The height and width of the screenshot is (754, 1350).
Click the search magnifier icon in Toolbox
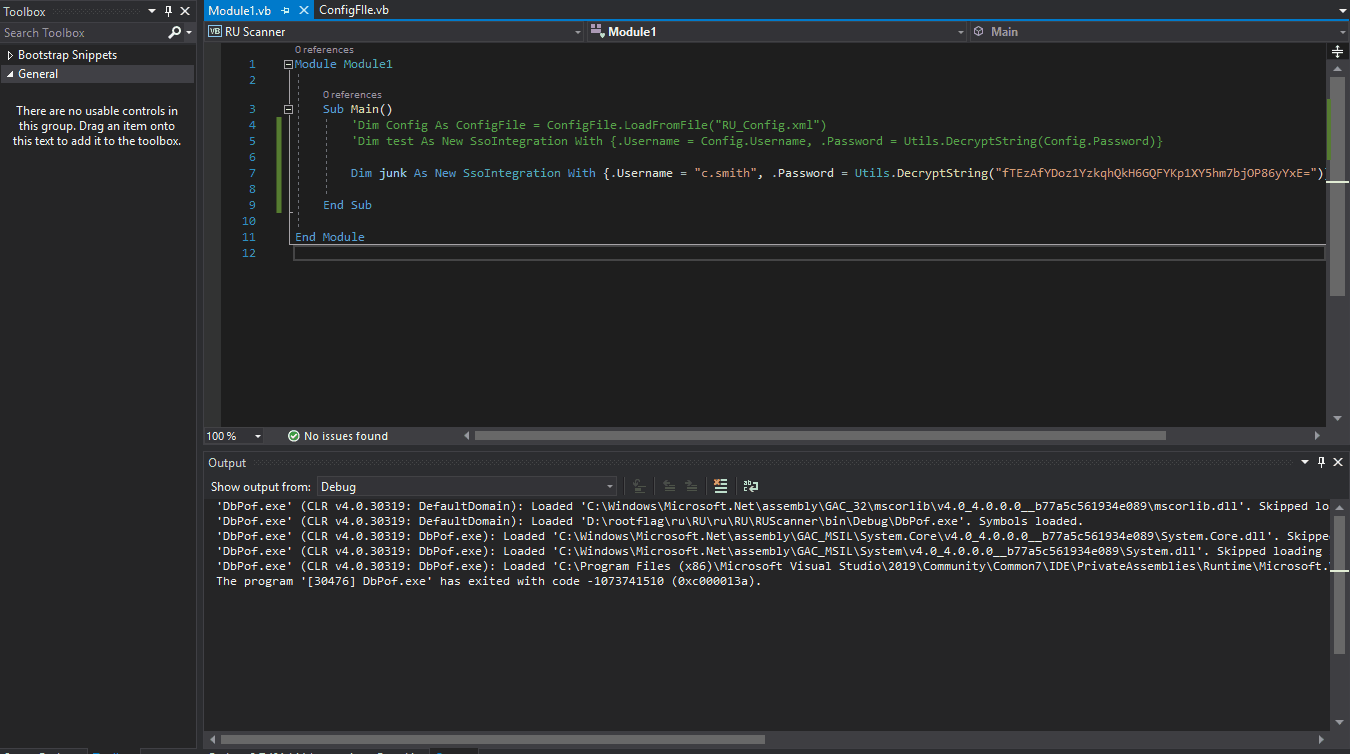(175, 33)
